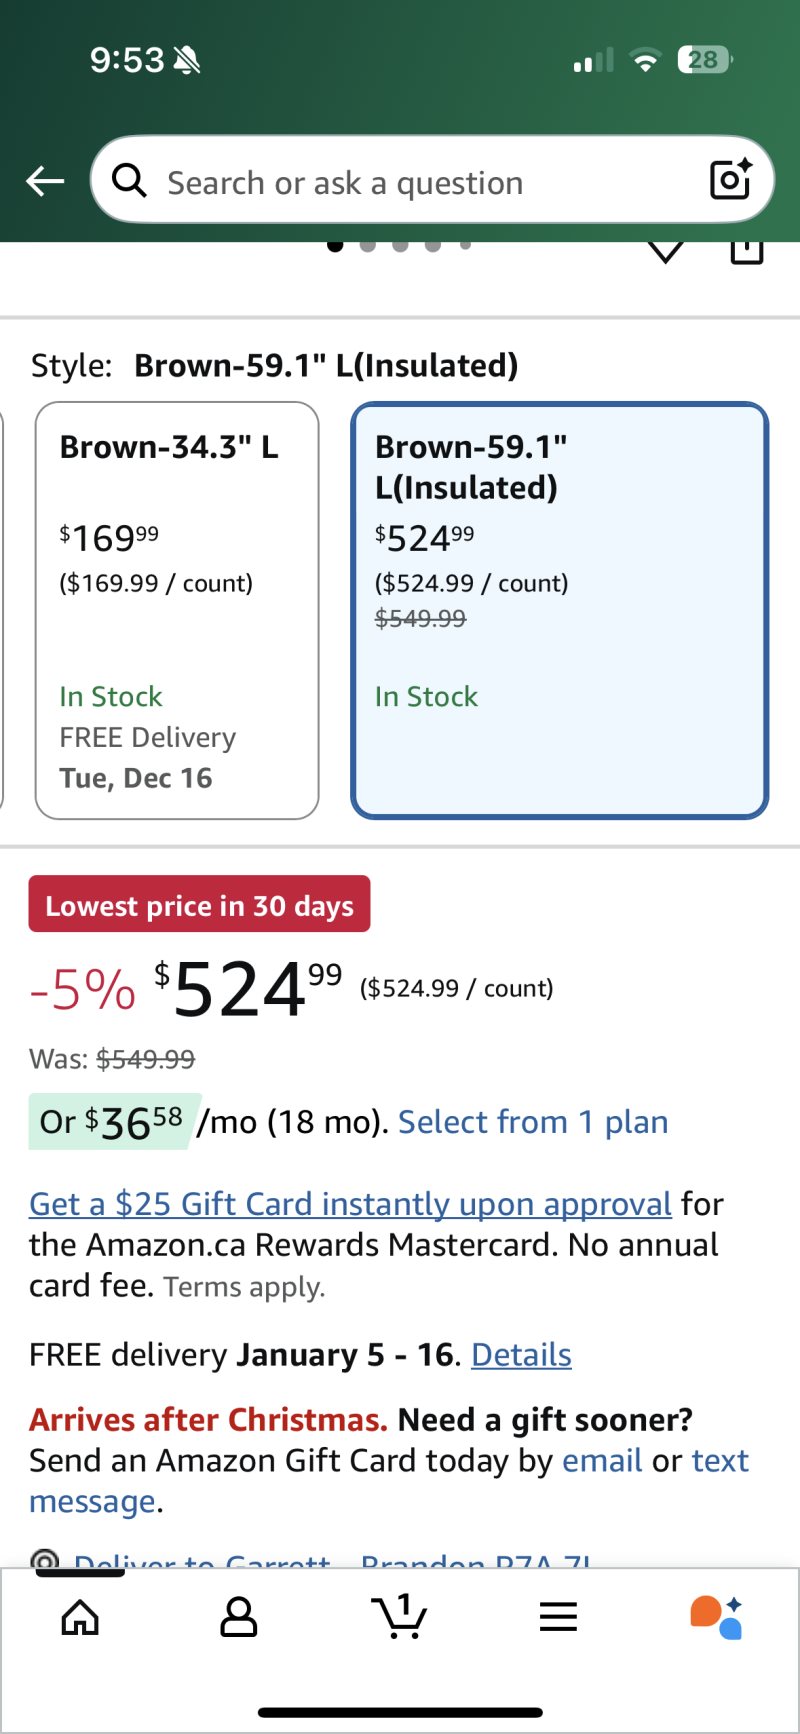Select the Brown-59.1" L(Insulated) style option

(559, 610)
